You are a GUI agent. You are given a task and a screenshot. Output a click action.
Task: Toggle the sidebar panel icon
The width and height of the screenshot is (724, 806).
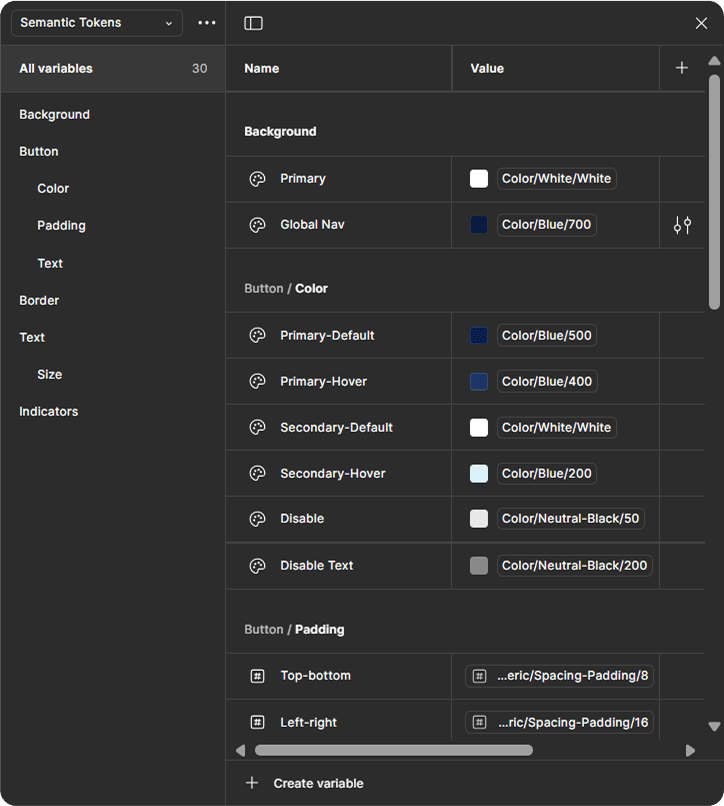253,23
